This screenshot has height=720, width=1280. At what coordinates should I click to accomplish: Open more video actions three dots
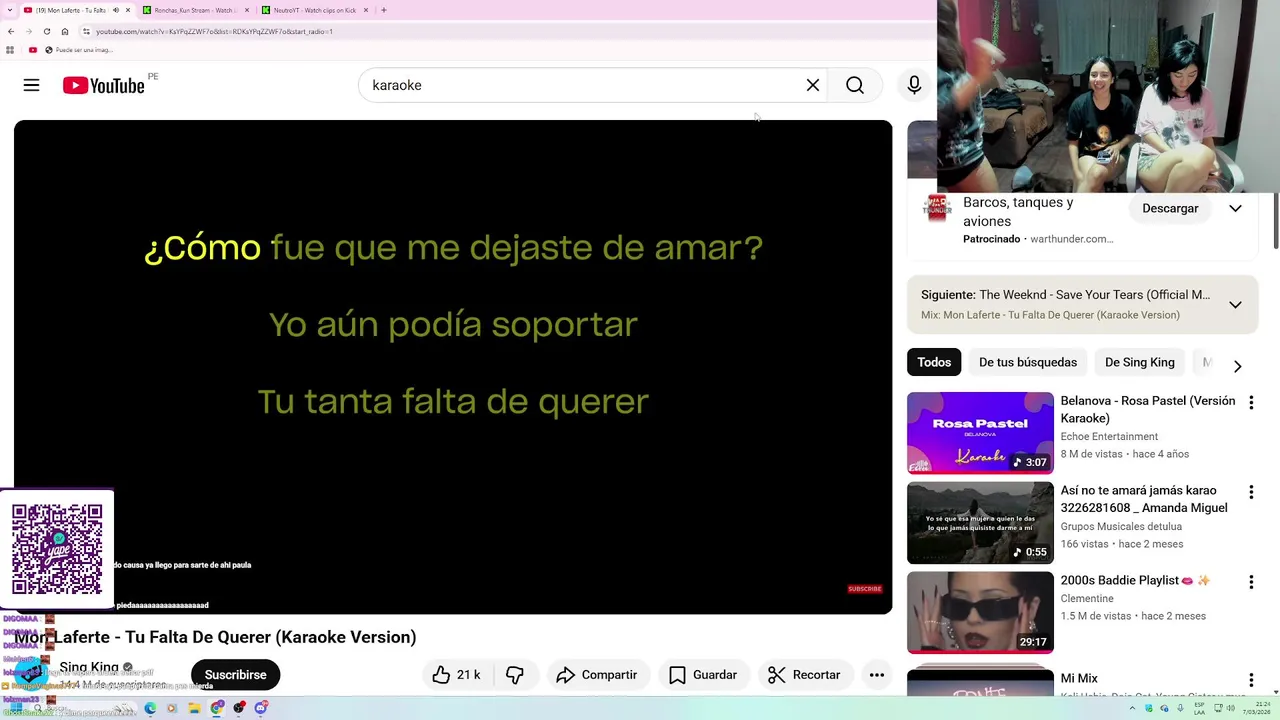coord(877,675)
